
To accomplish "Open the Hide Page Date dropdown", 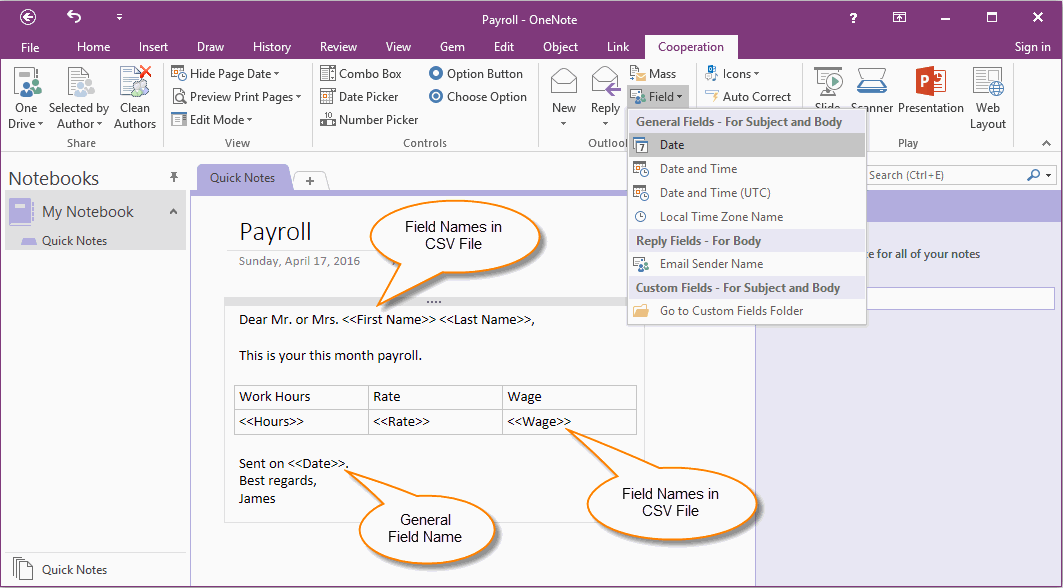I will point(225,74).
